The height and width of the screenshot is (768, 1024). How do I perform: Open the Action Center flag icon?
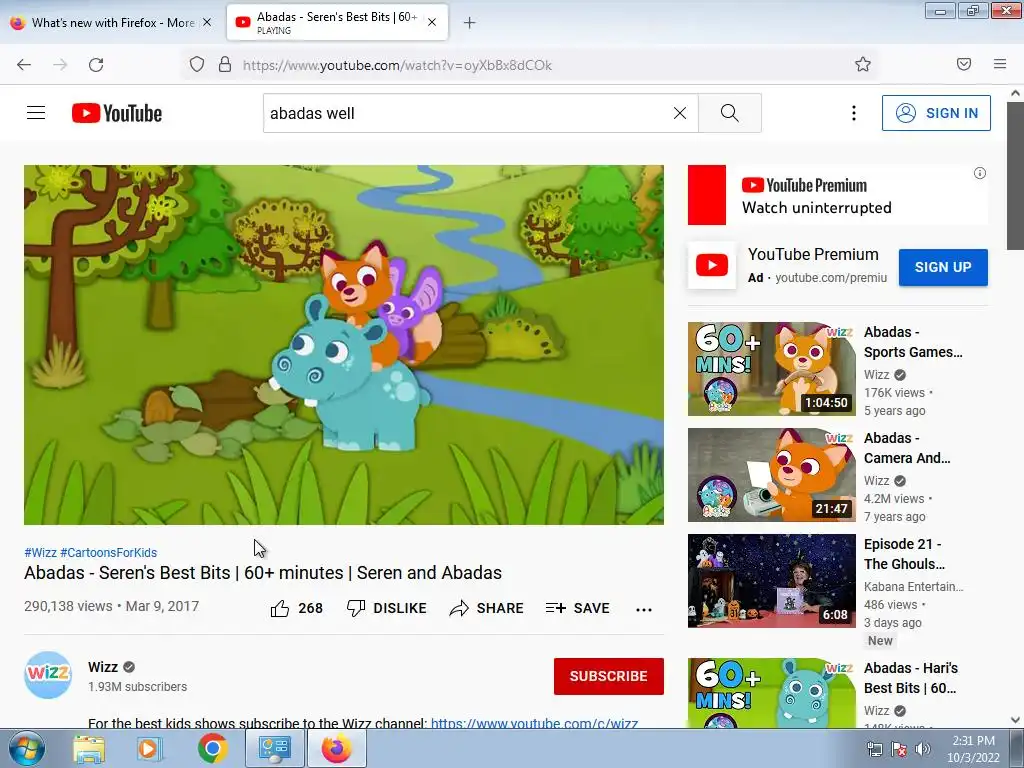(x=899, y=749)
